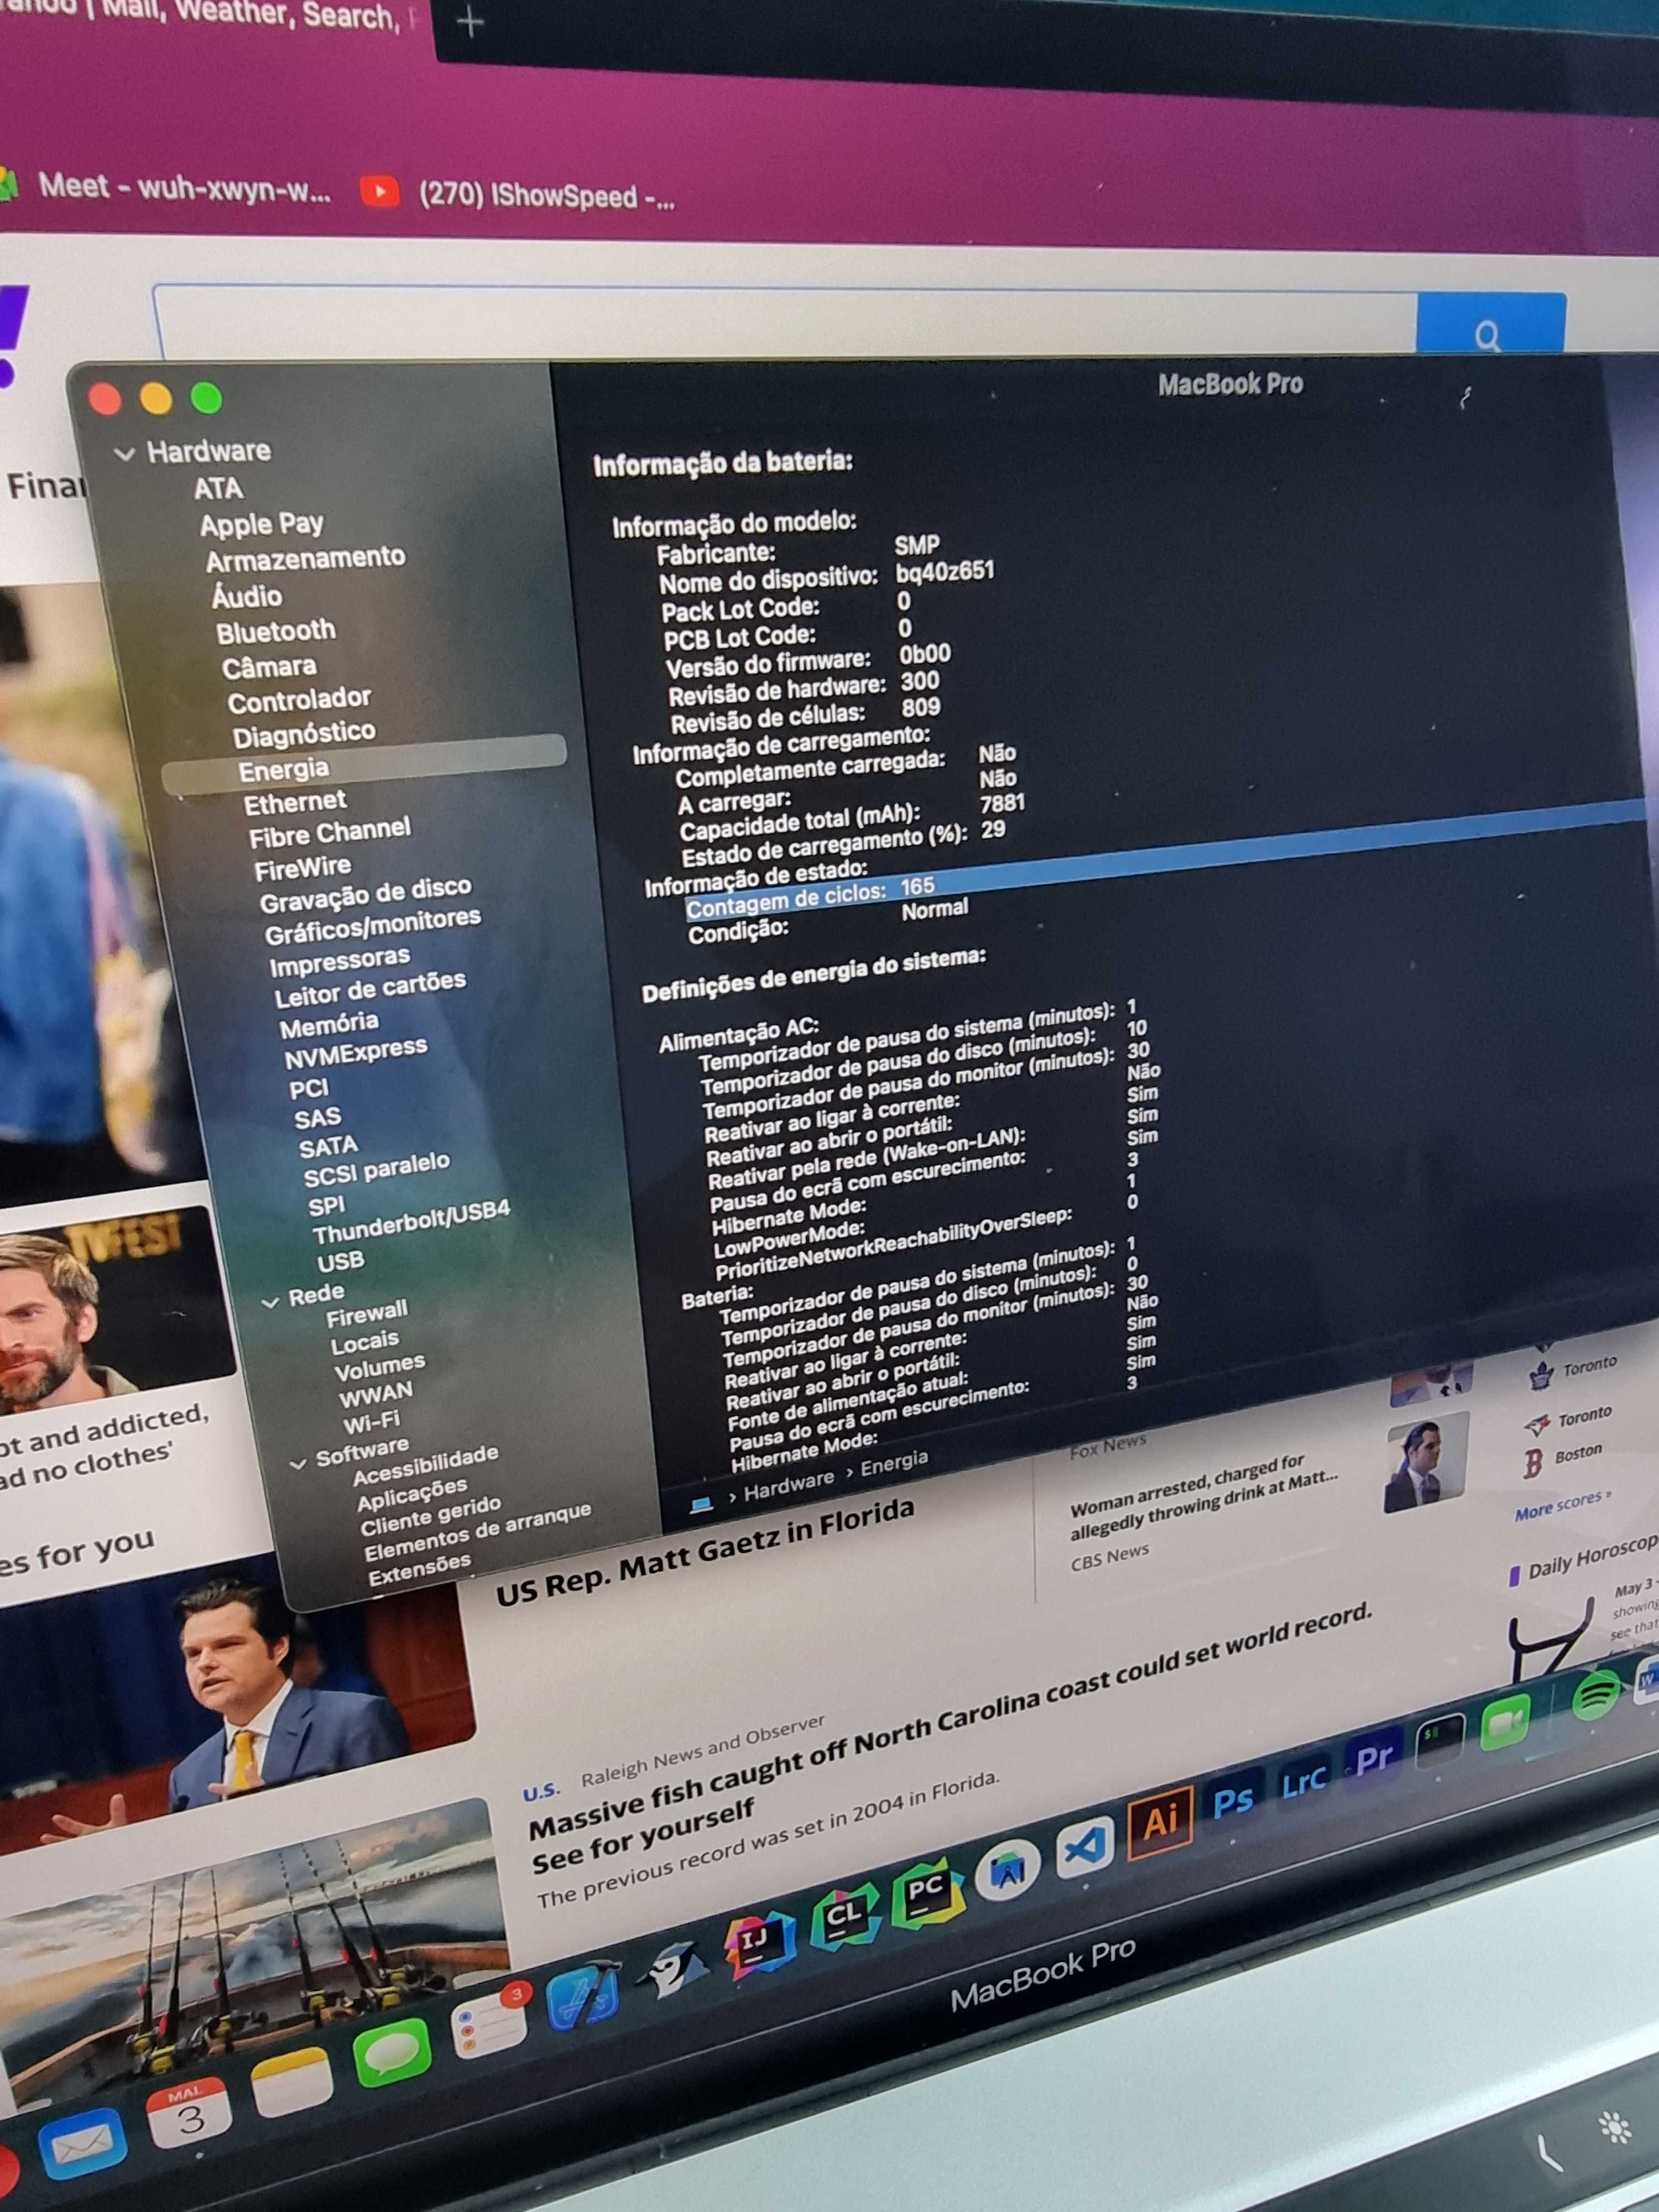This screenshot has width=1659, height=2212.
Task: Collapse the Software section chevron
Action: (x=297, y=1463)
